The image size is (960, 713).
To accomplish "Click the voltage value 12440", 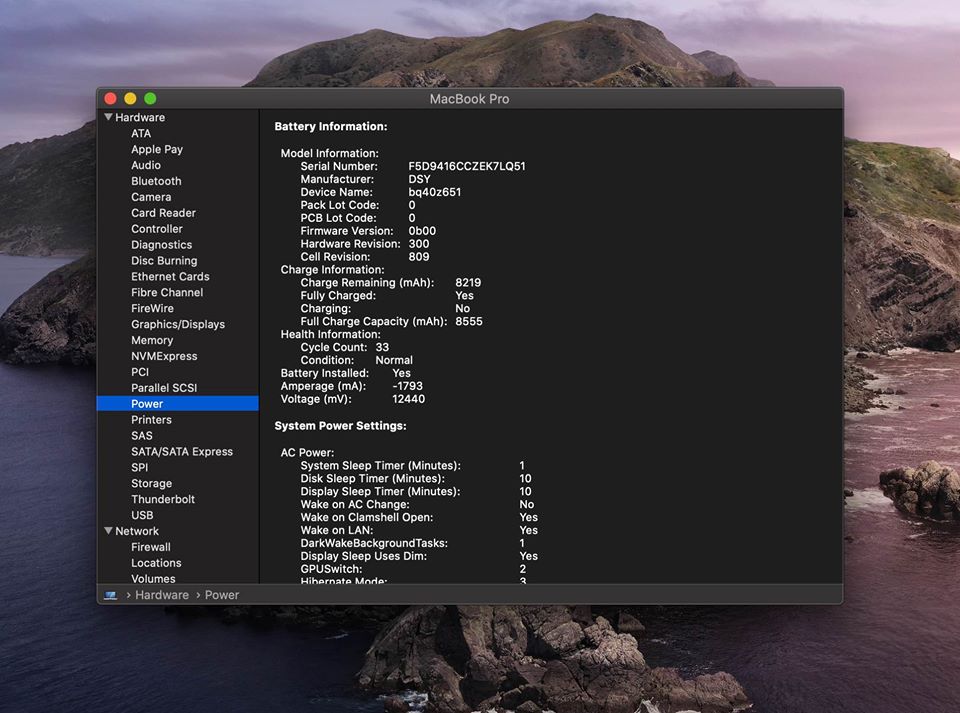I will point(409,399).
